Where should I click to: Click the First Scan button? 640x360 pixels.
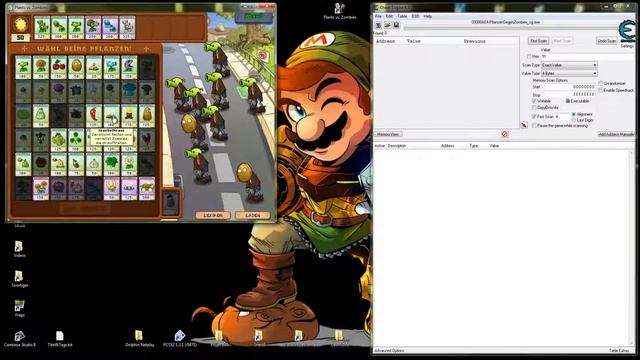538,41
